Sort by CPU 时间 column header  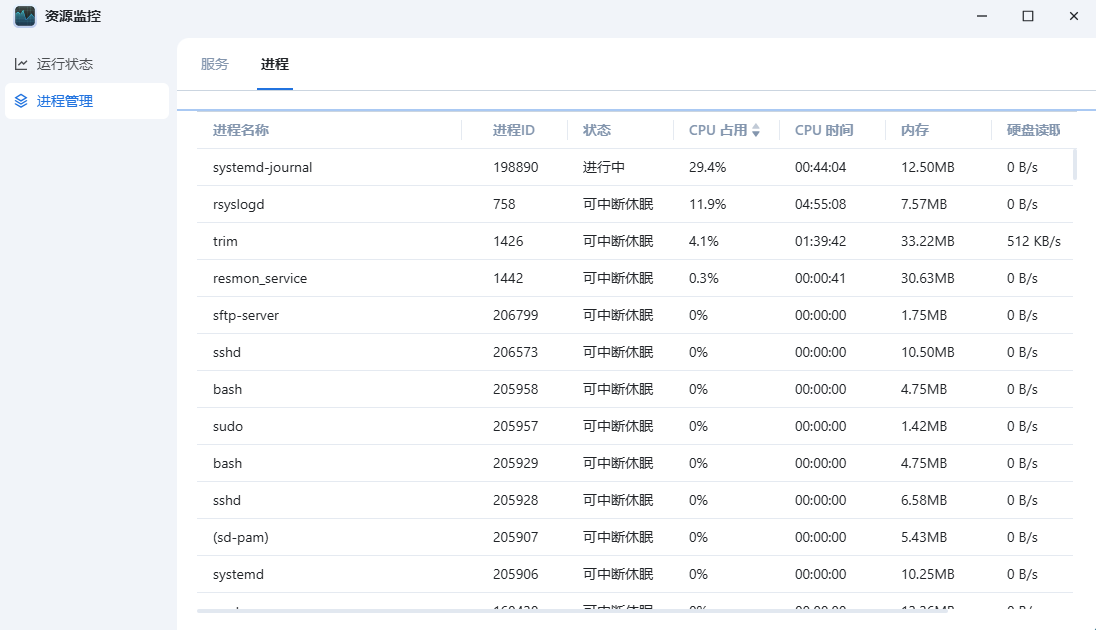(x=824, y=130)
